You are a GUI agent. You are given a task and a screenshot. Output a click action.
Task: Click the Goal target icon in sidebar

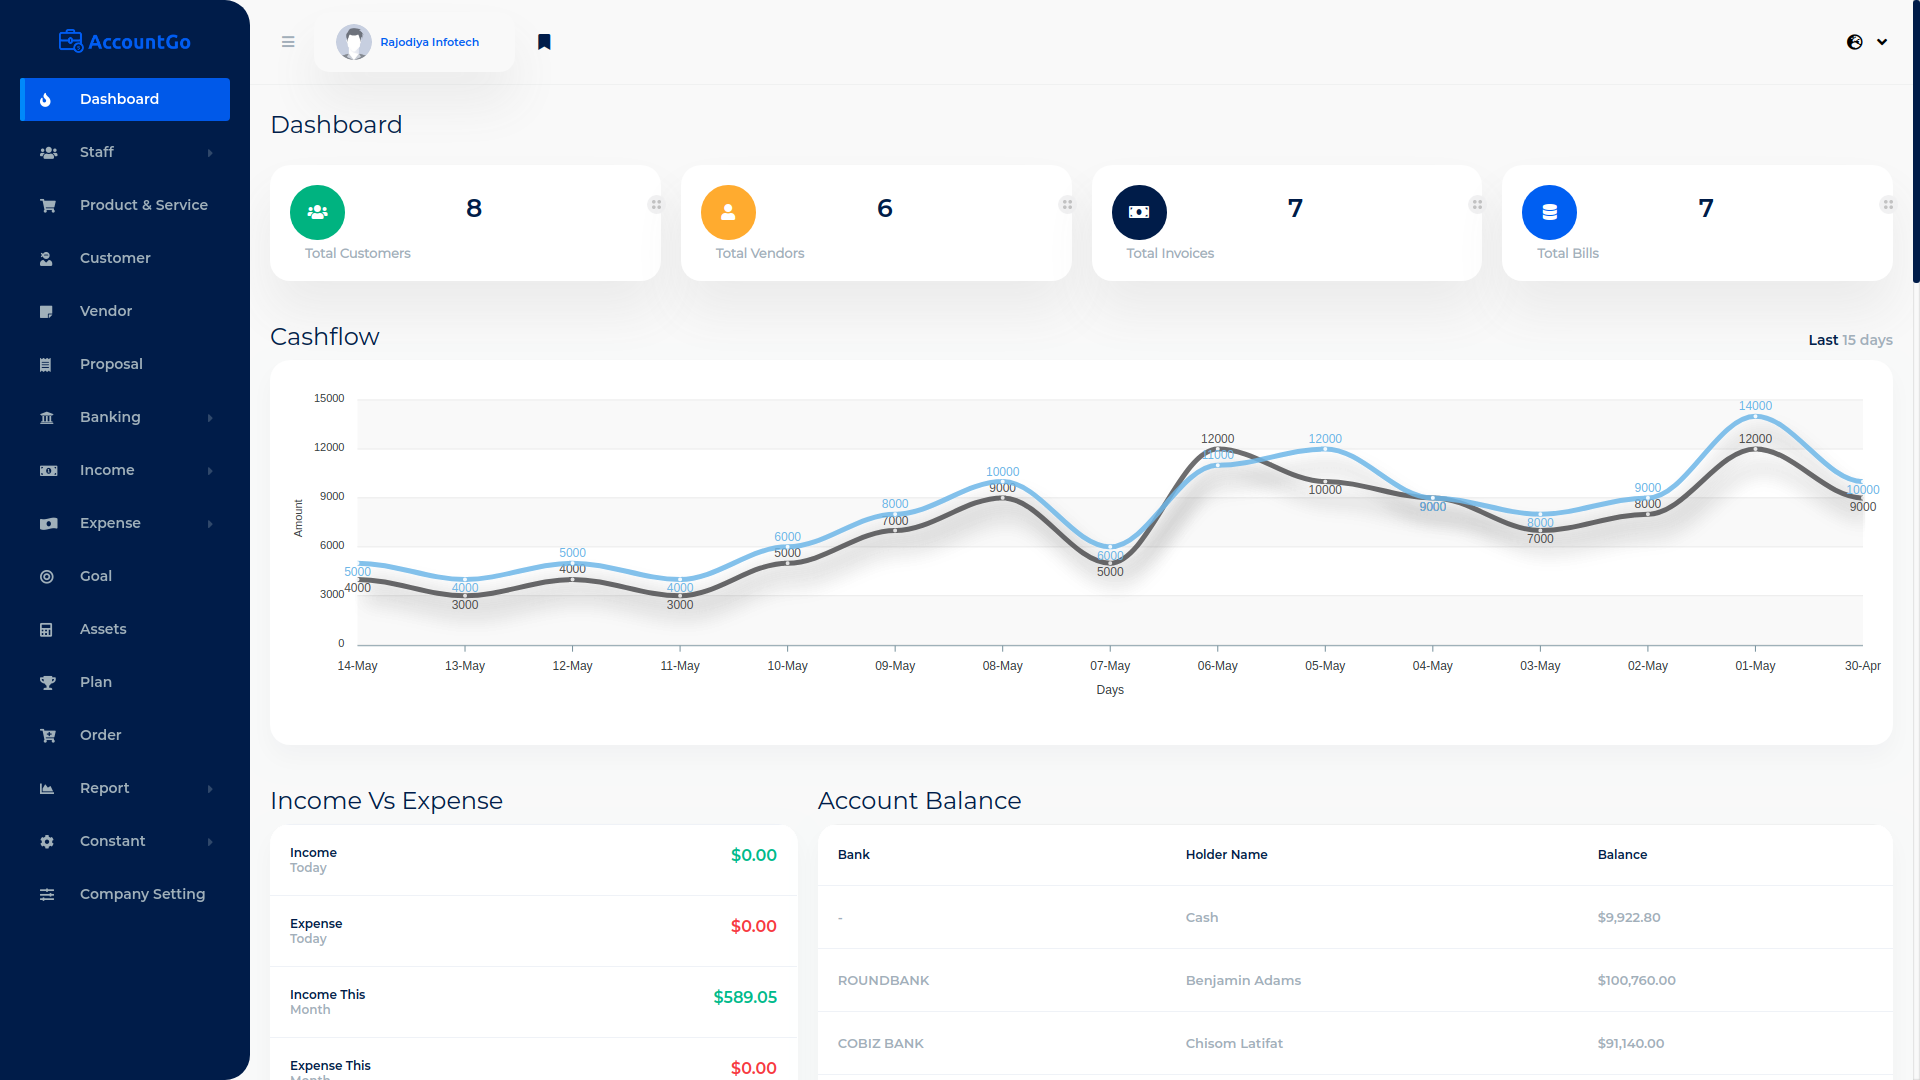click(47, 577)
